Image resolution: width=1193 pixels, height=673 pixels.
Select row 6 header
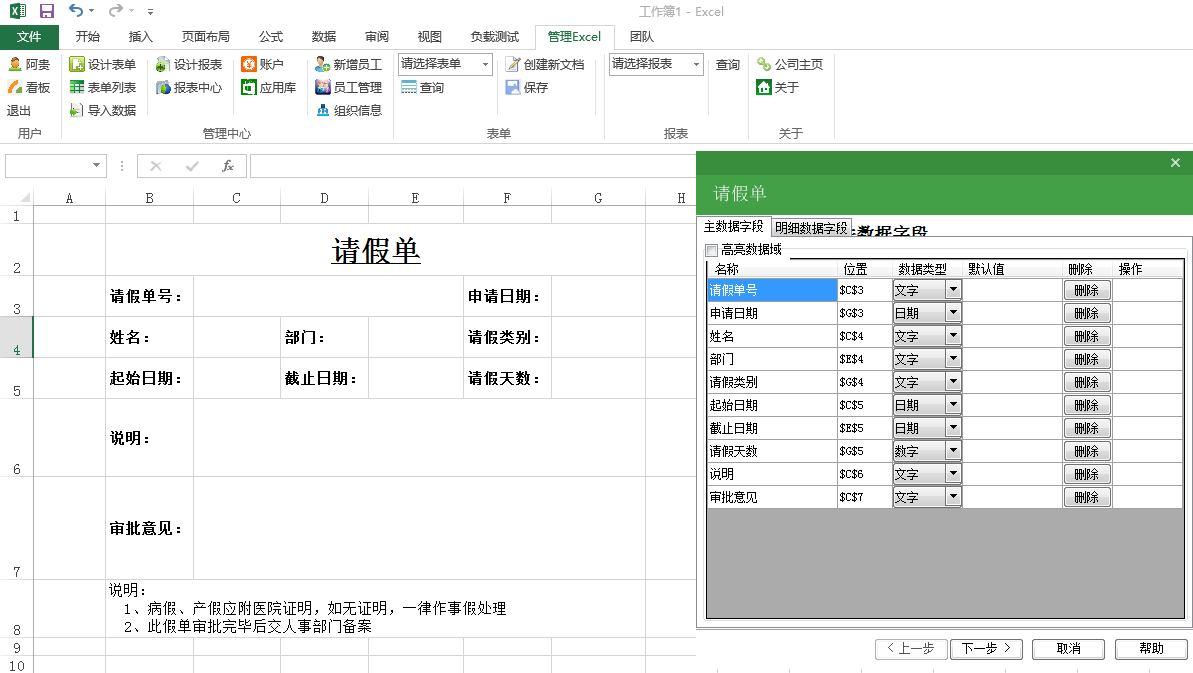click(17, 438)
